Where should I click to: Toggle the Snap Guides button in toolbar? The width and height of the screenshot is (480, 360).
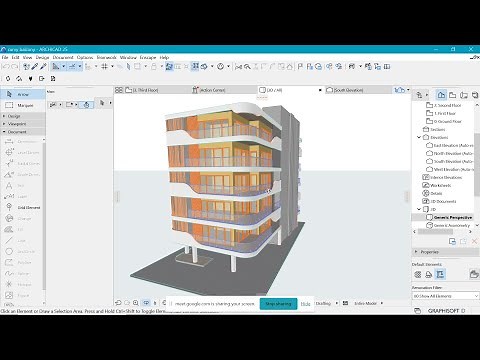[72, 67]
